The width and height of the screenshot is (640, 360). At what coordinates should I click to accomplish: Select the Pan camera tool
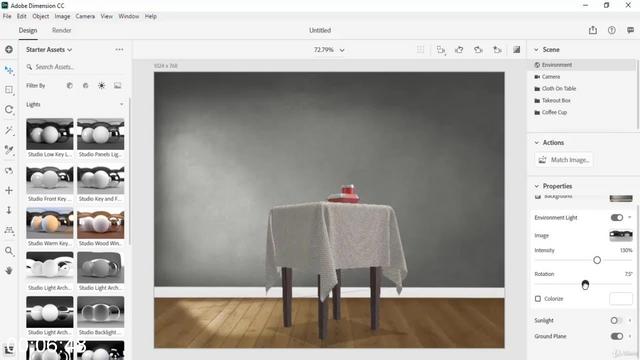[9, 190]
